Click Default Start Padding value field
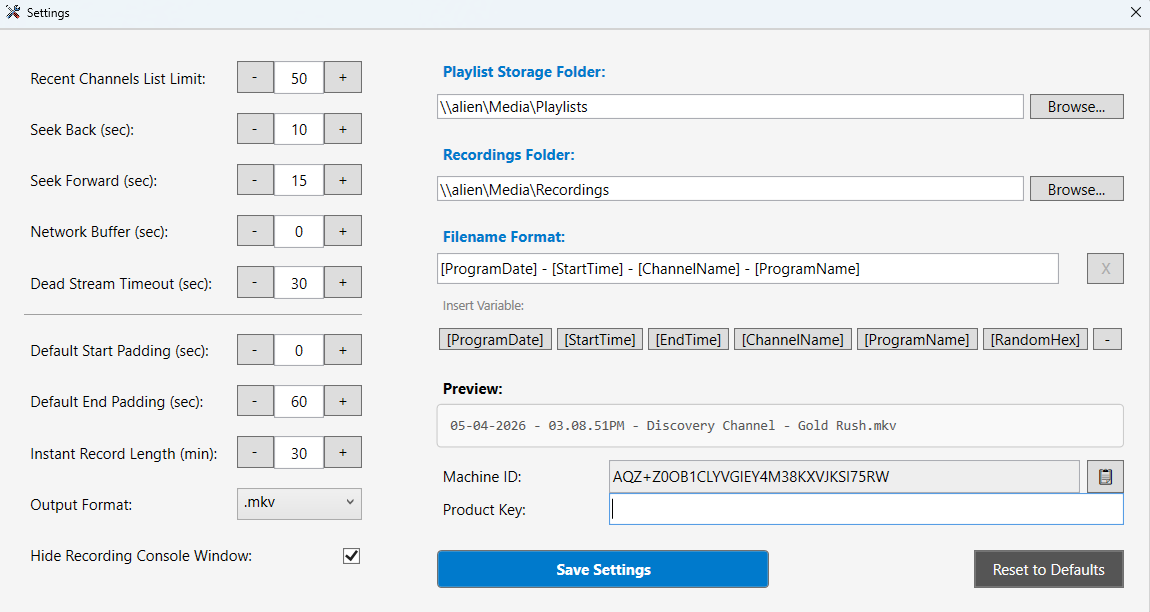This screenshot has height=612, width=1150. click(x=299, y=351)
